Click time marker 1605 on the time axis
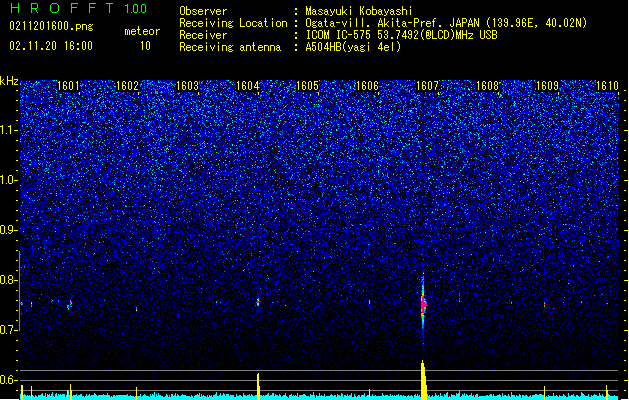 pyautogui.click(x=307, y=86)
